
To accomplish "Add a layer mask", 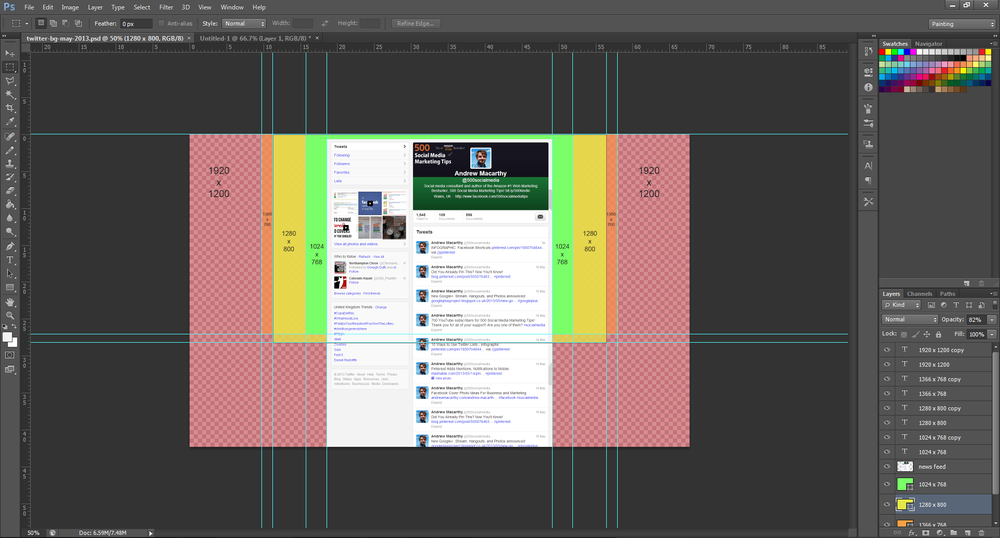I will 925,533.
